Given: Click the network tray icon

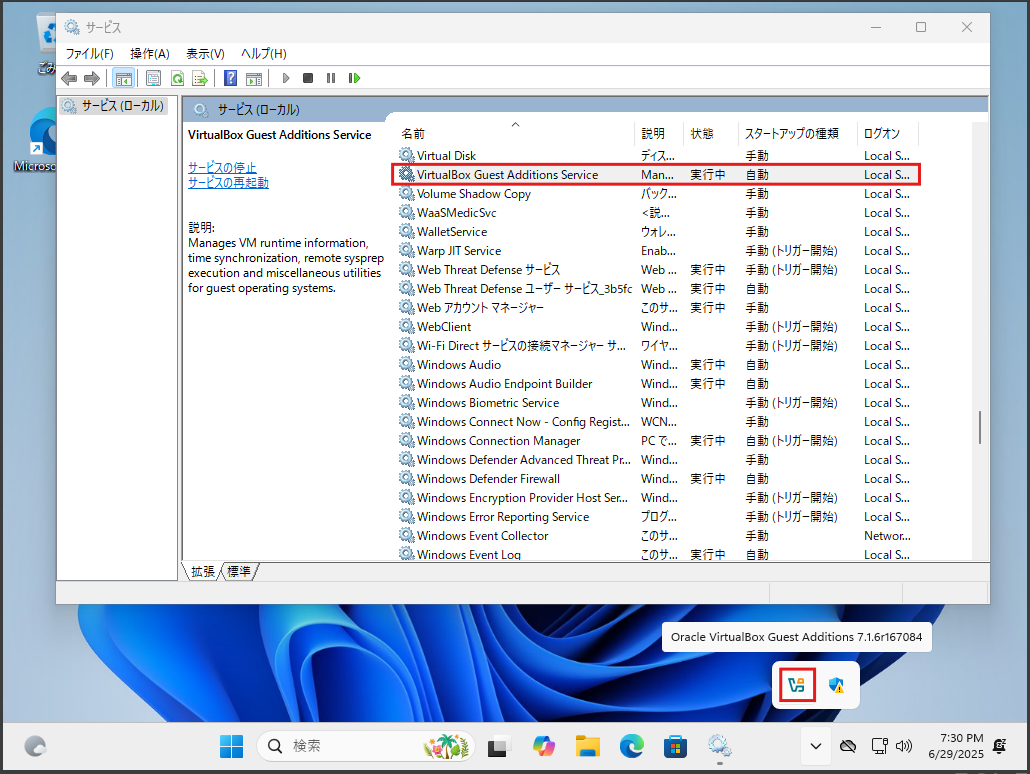Looking at the screenshot, I should pyautogui.click(x=880, y=746).
